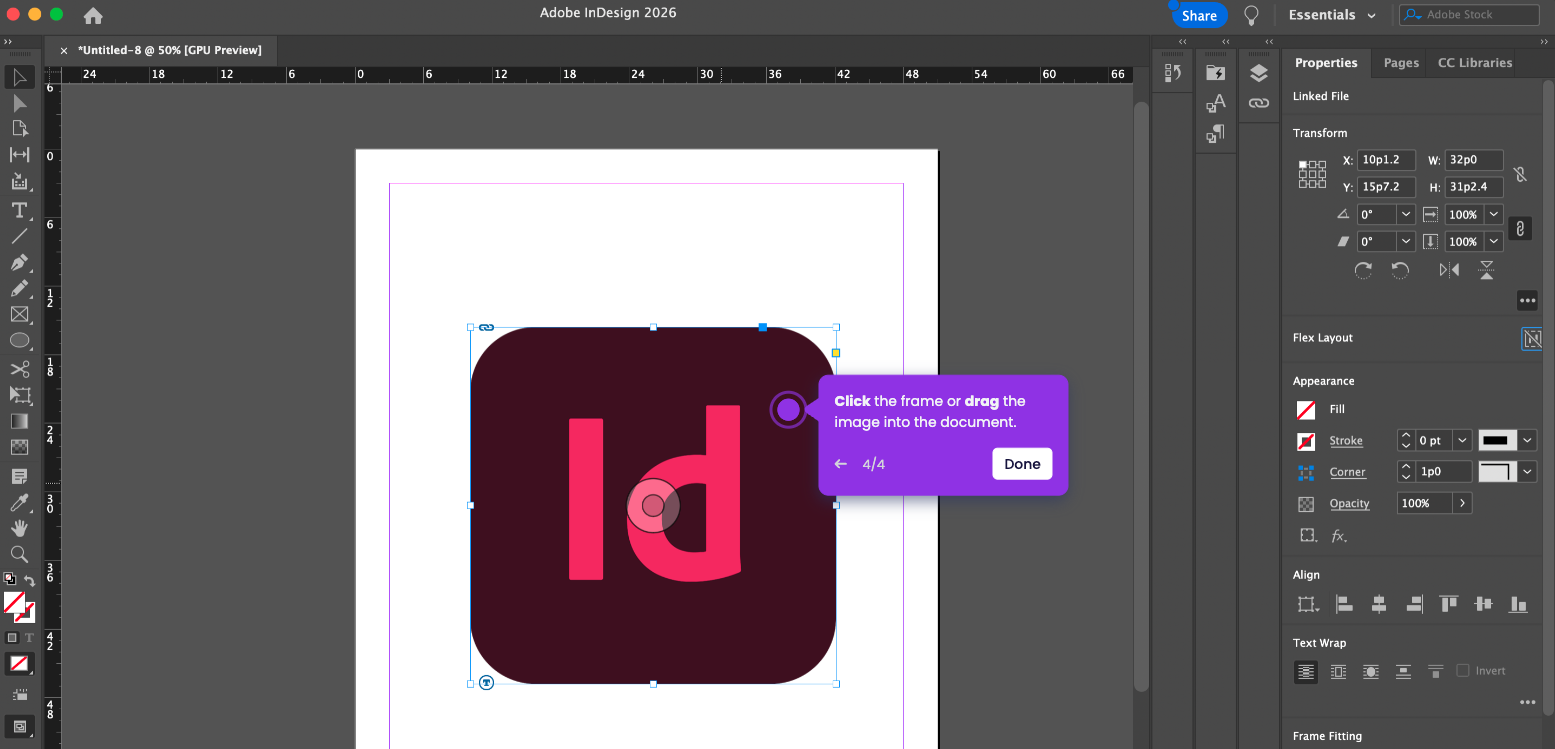Viewport: 1555px width, 749px height.
Task: Select the Eyedropper tool
Action: [19, 502]
